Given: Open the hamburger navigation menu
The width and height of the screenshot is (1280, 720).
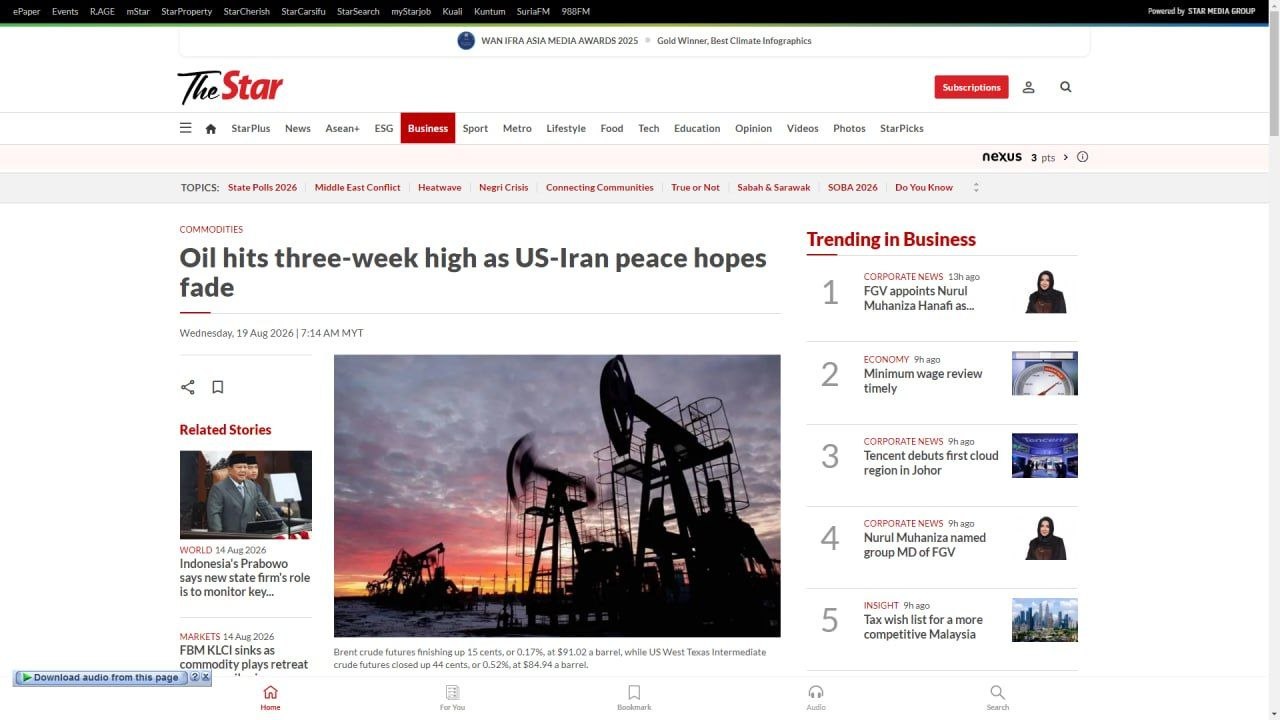Looking at the screenshot, I should coord(185,128).
